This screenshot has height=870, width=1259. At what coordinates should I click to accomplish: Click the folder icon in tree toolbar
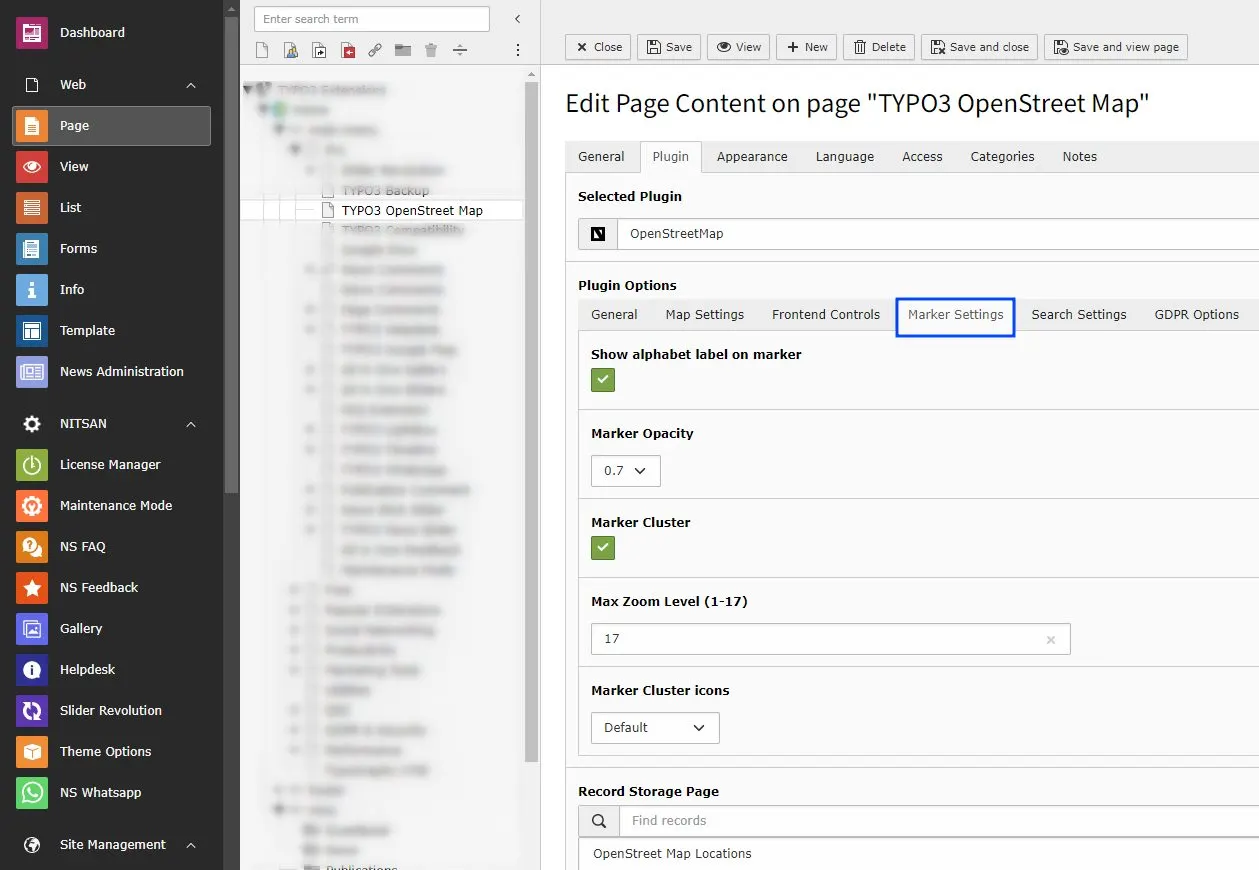pos(403,50)
